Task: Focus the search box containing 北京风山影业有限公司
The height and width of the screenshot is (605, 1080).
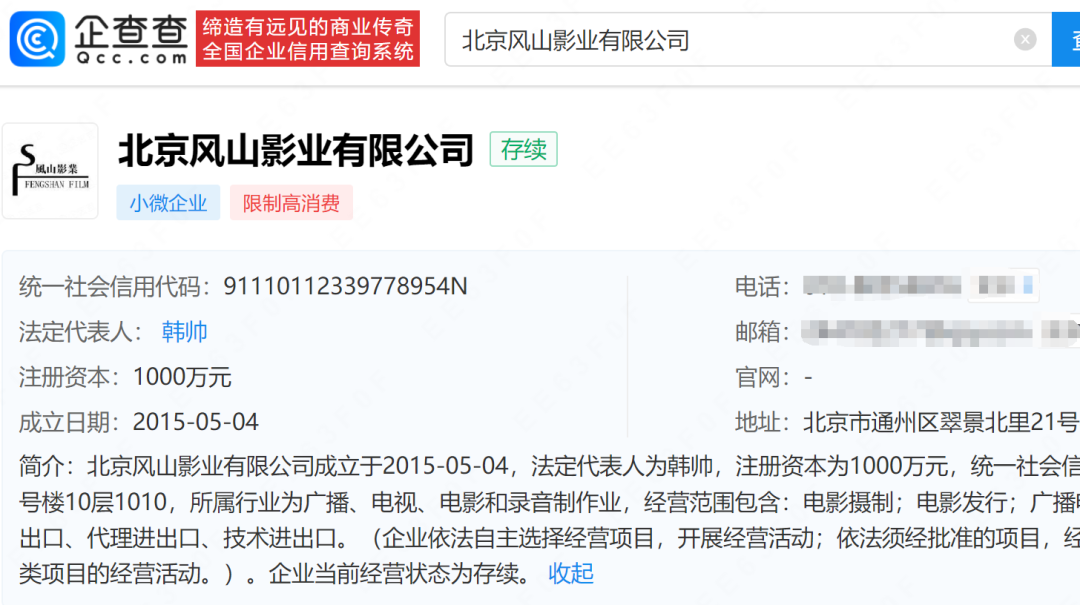Action: pyautogui.click(x=748, y=40)
